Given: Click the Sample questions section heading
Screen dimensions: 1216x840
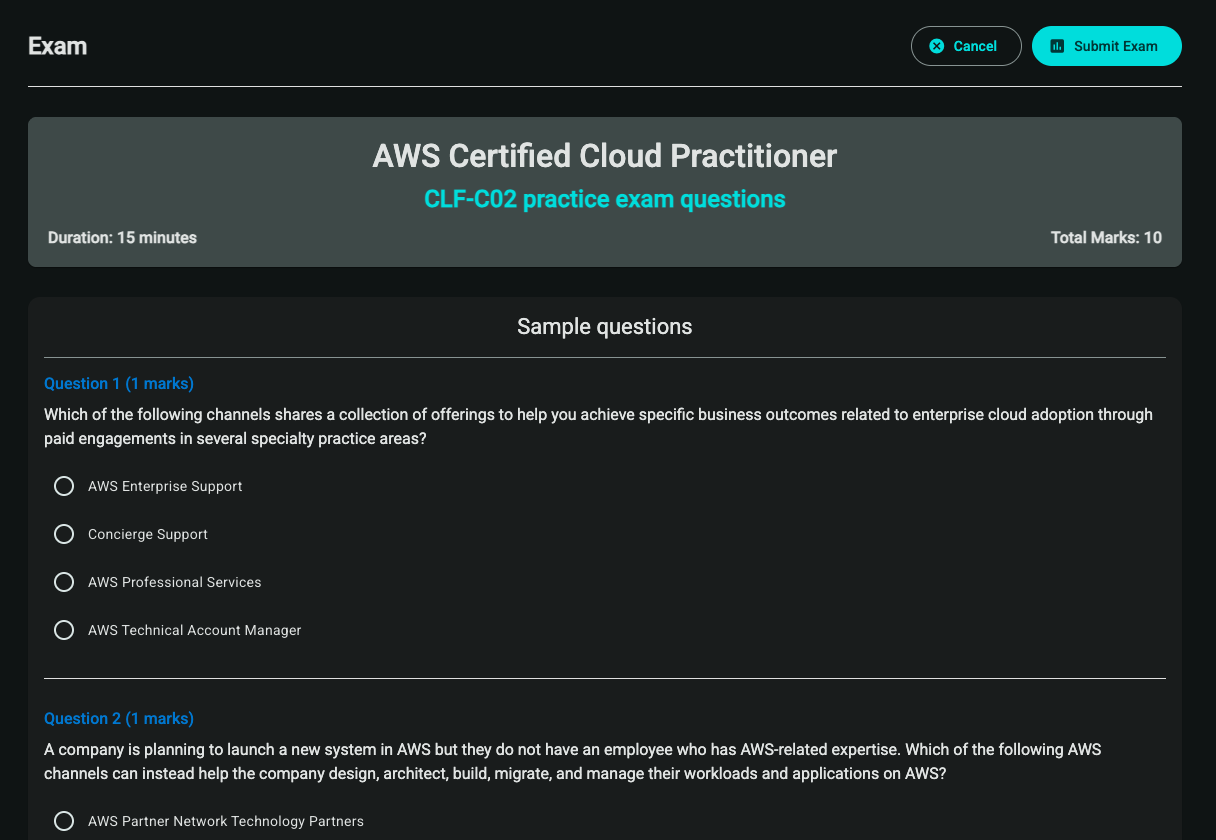Looking at the screenshot, I should (604, 327).
